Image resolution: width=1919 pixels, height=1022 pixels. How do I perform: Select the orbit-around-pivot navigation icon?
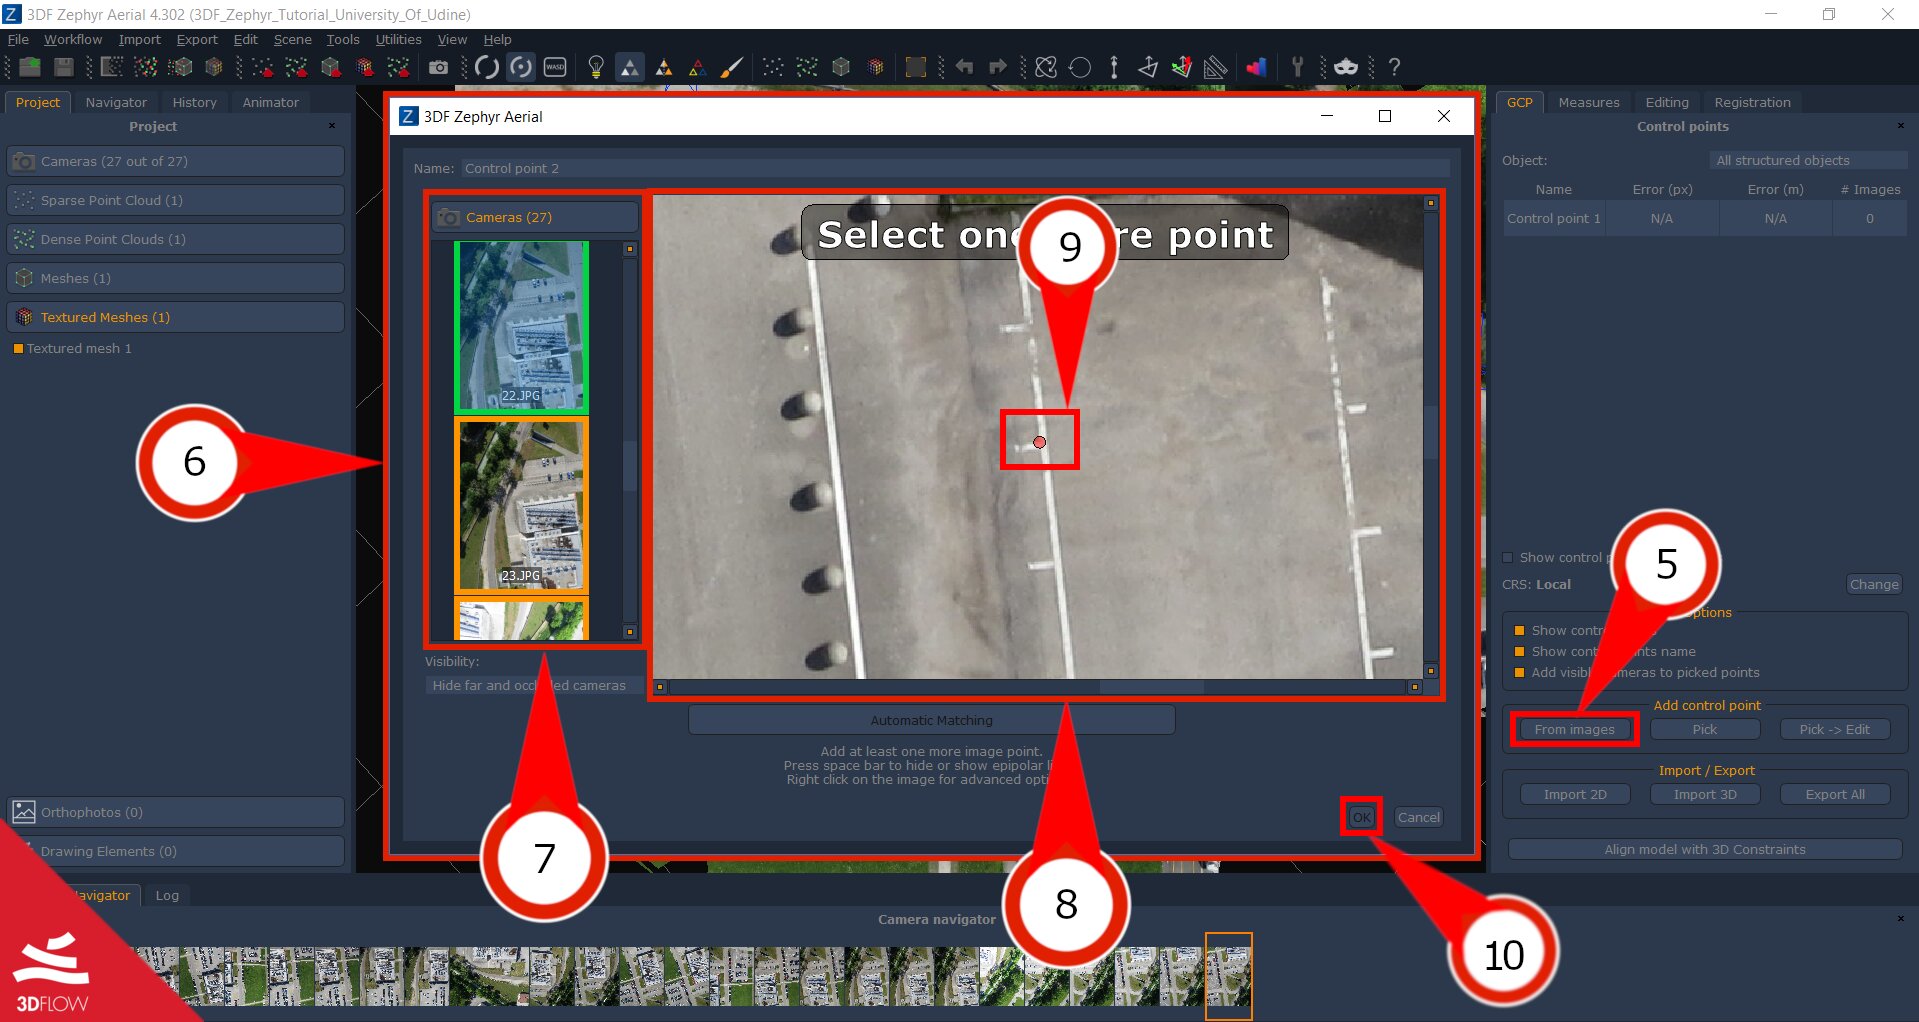521,67
